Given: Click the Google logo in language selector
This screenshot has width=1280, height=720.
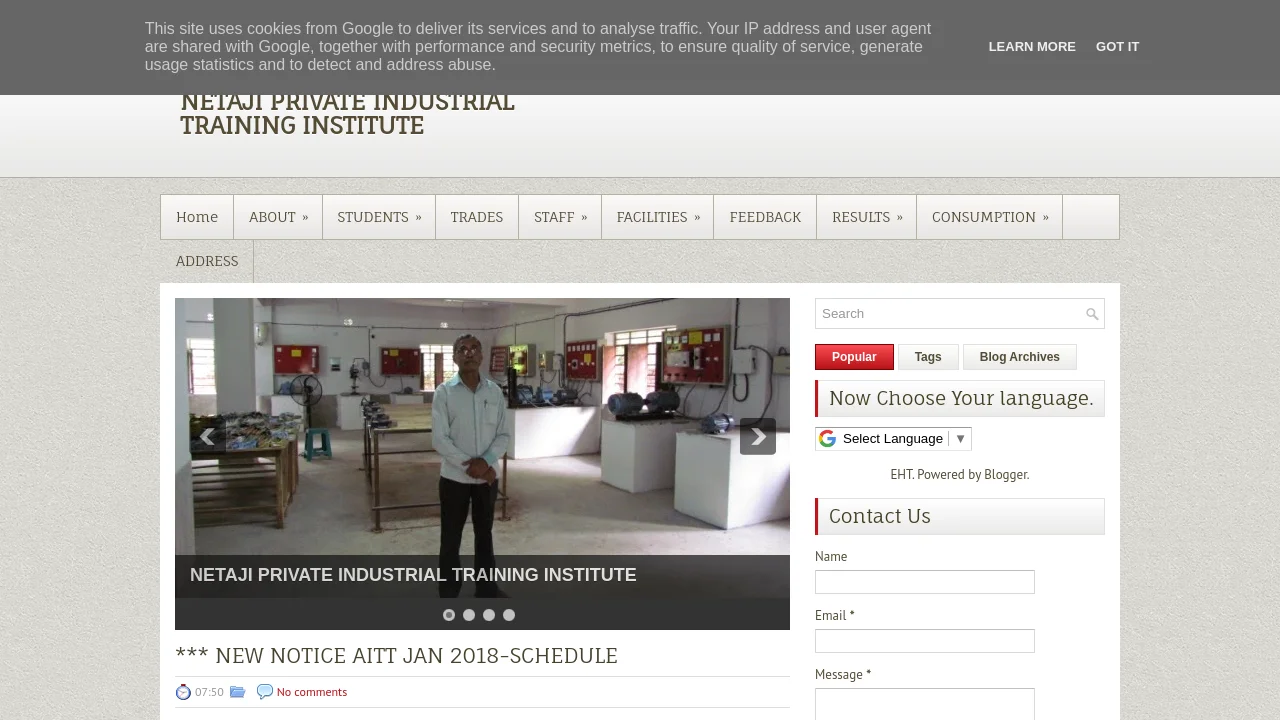Looking at the screenshot, I should 827,439.
